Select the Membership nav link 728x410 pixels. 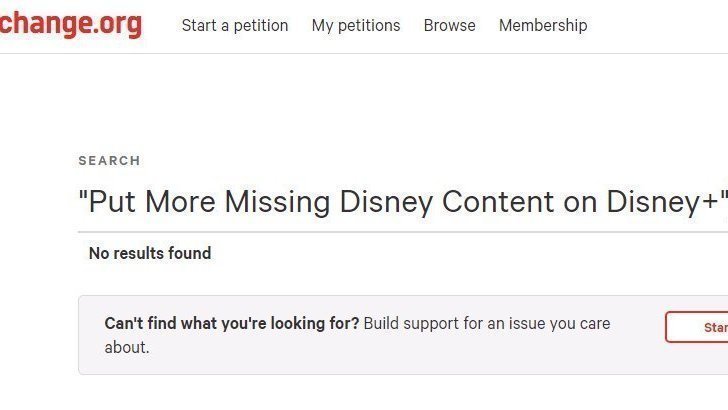[x=543, y=25]
